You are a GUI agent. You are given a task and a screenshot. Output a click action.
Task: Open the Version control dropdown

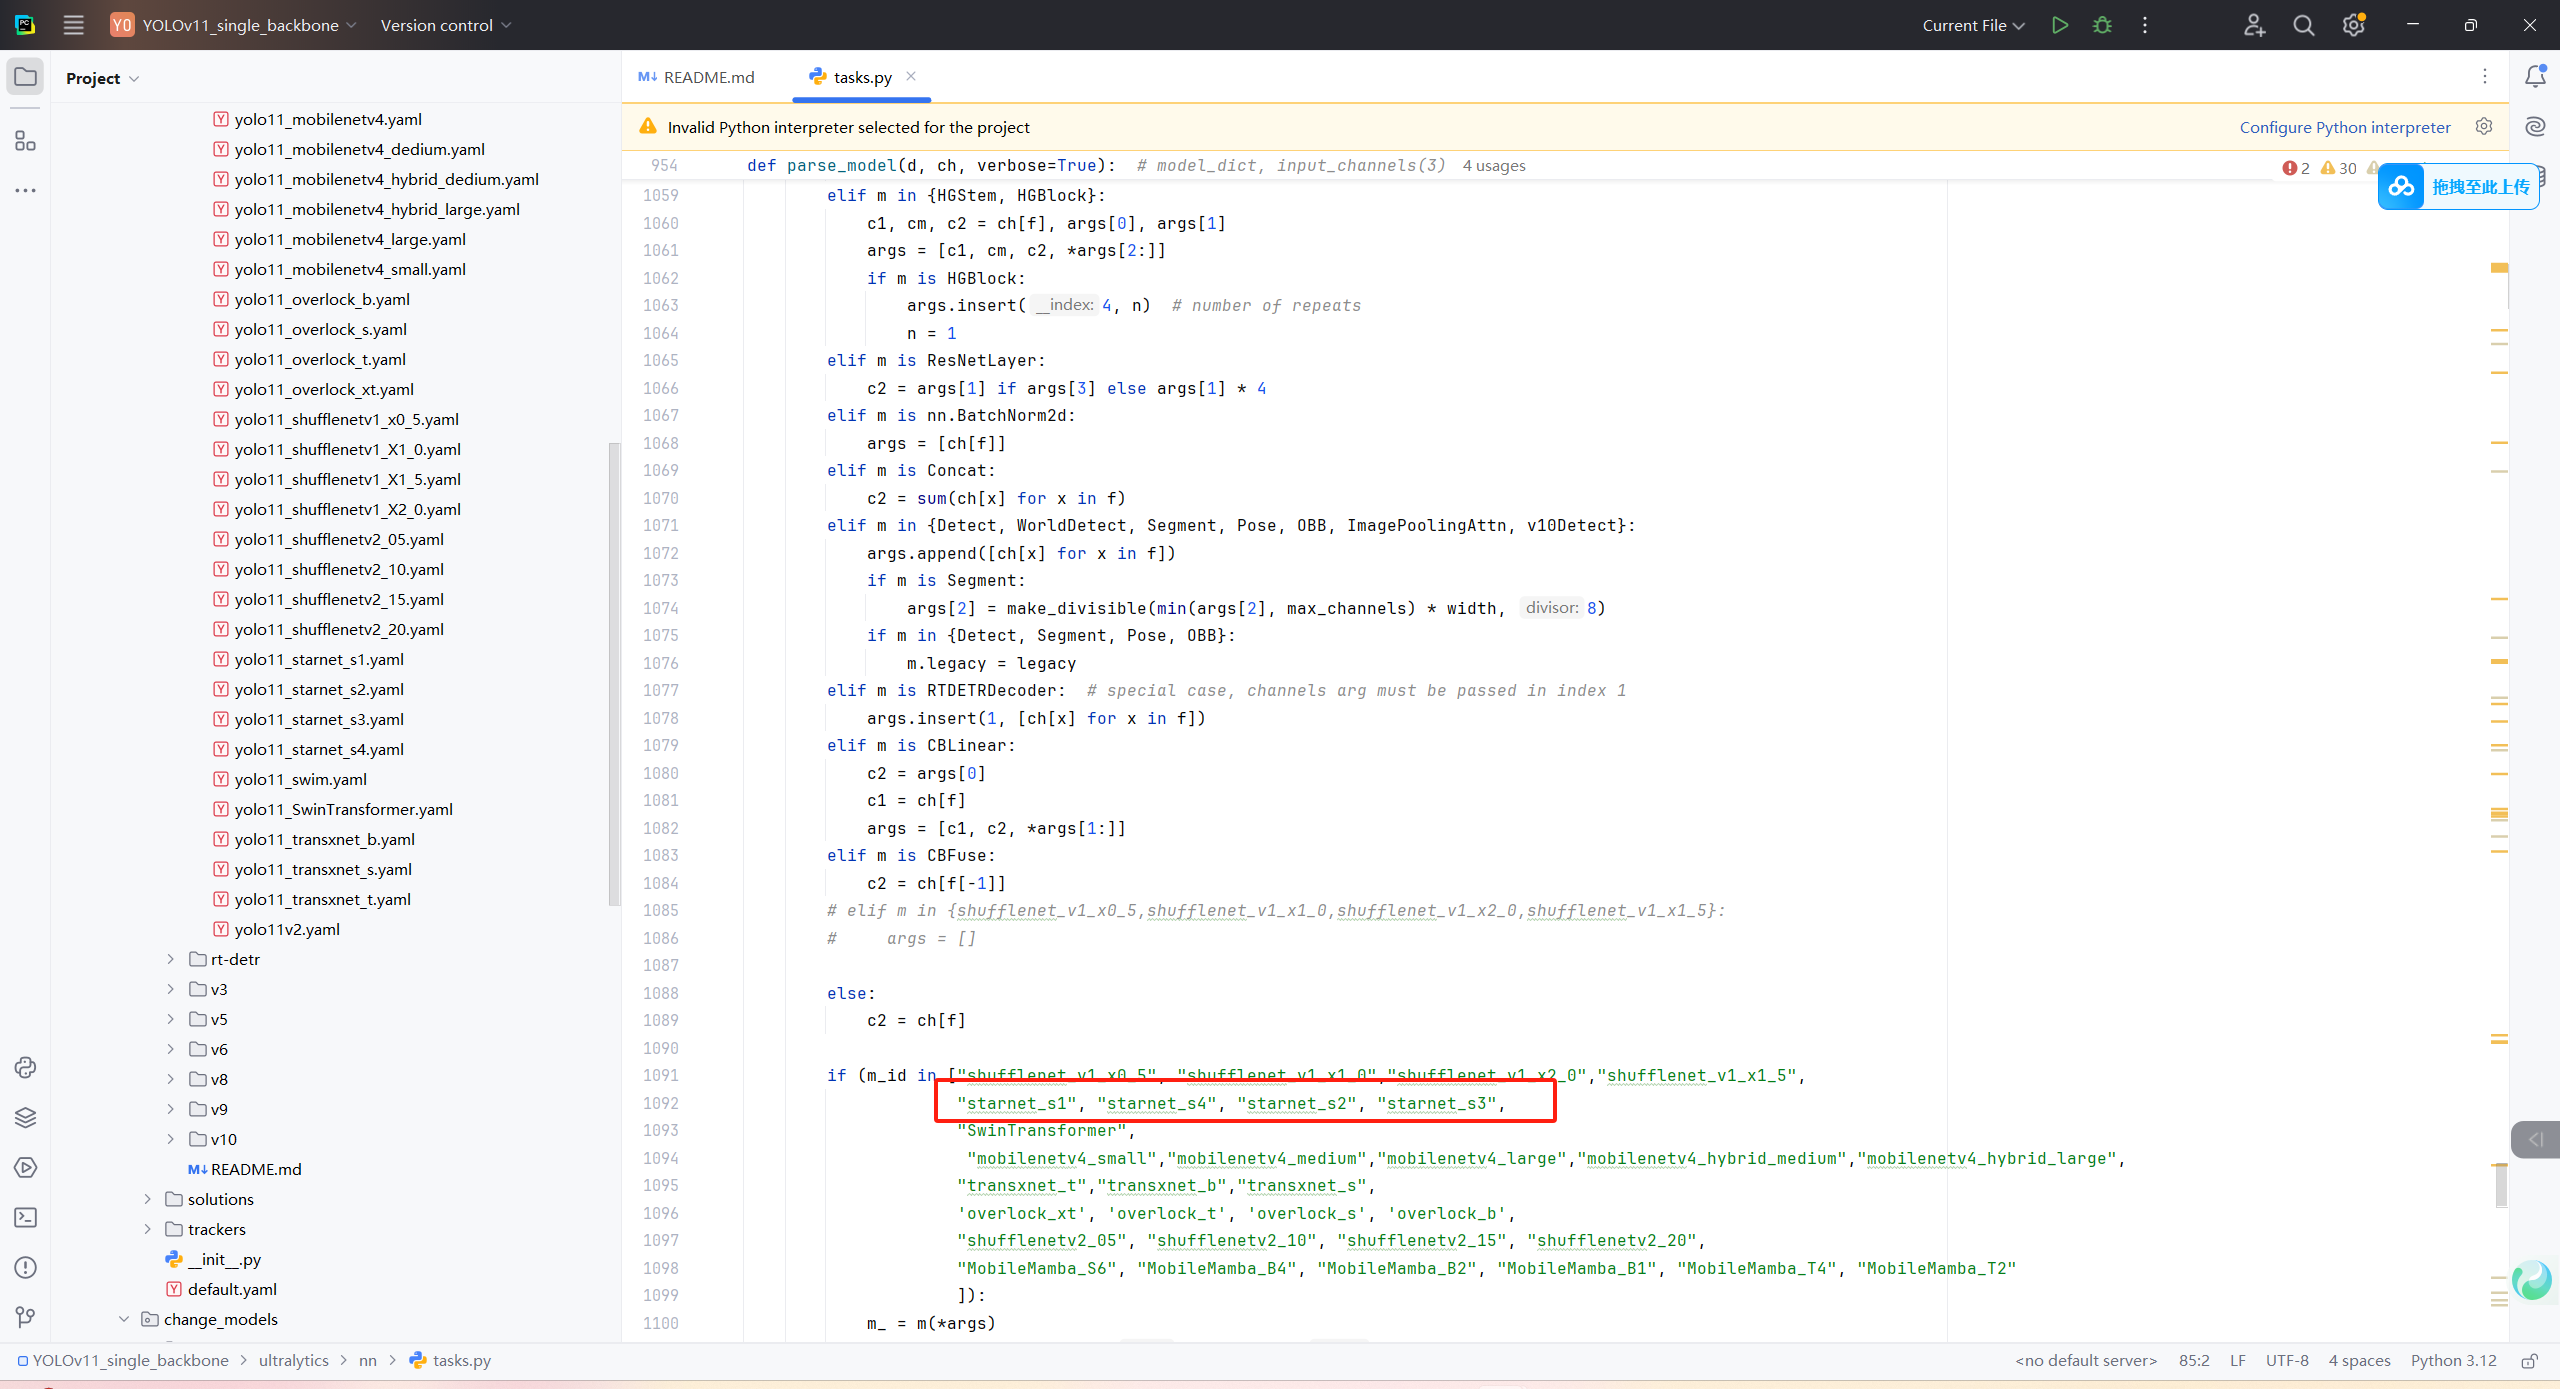pos(445,25)
